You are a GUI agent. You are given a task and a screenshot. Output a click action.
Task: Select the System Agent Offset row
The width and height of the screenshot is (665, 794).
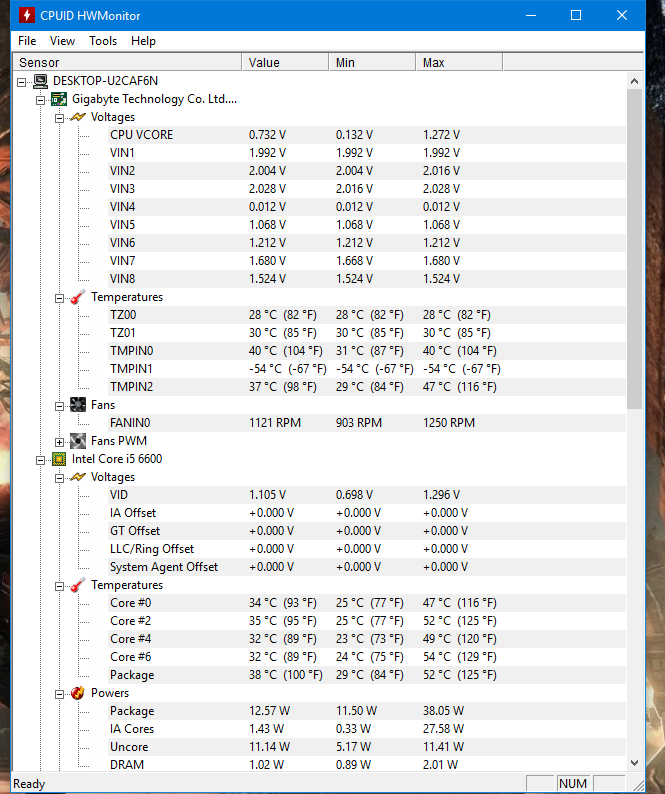[367, 567]
